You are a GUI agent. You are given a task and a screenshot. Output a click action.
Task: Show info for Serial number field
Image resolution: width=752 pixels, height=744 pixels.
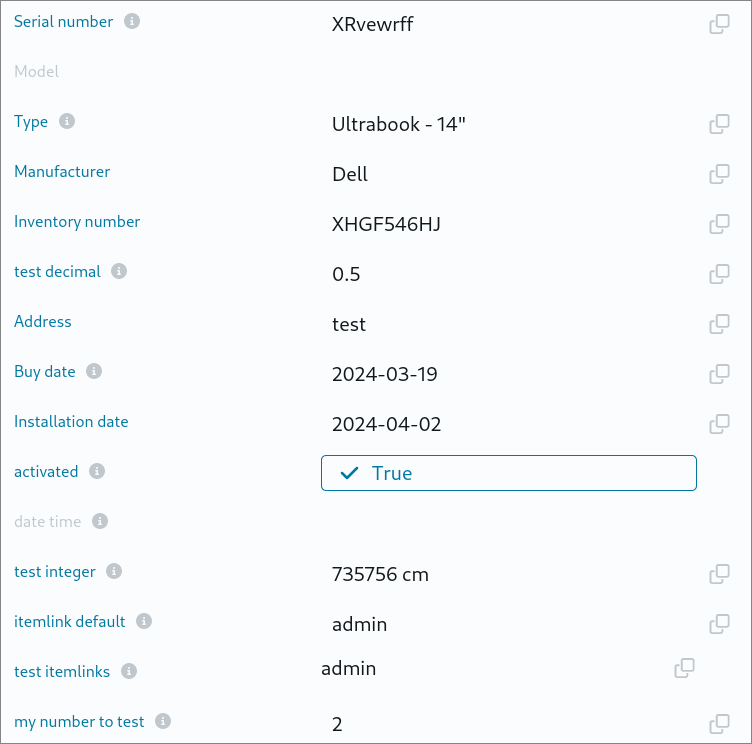click(132, 21)
